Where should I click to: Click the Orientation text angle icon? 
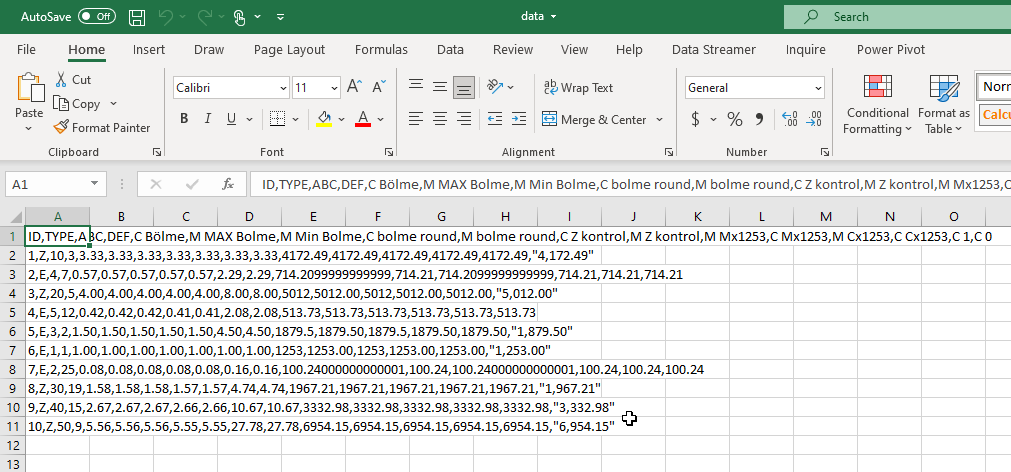pyautogui.click(x=495, y=86)
